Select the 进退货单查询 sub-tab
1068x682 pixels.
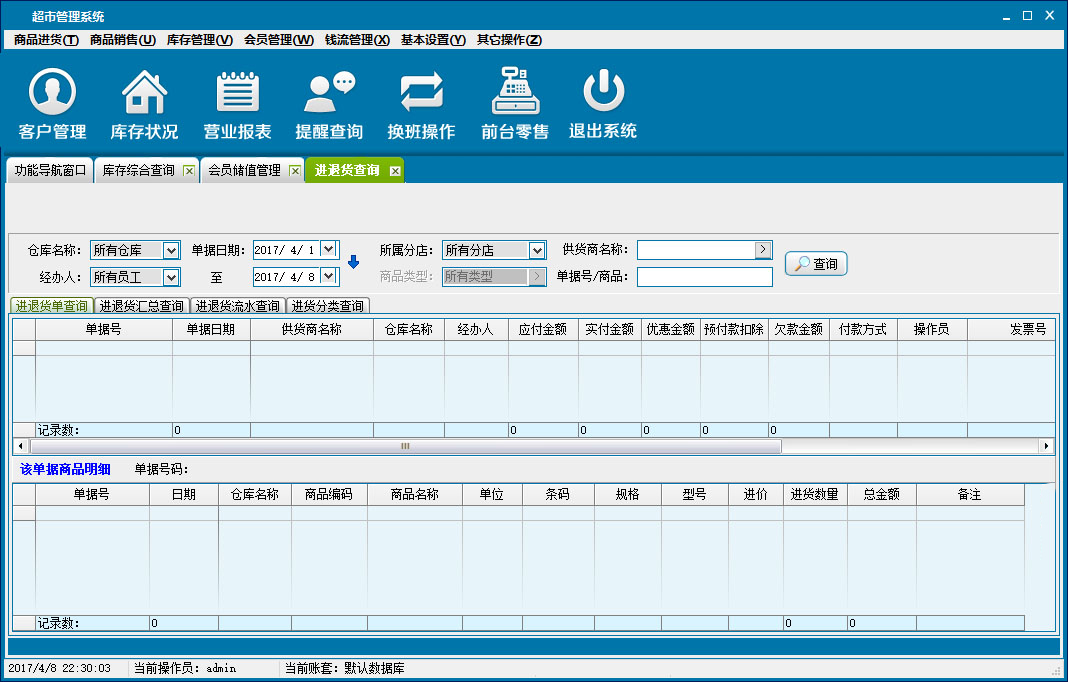tap(52, 306)
